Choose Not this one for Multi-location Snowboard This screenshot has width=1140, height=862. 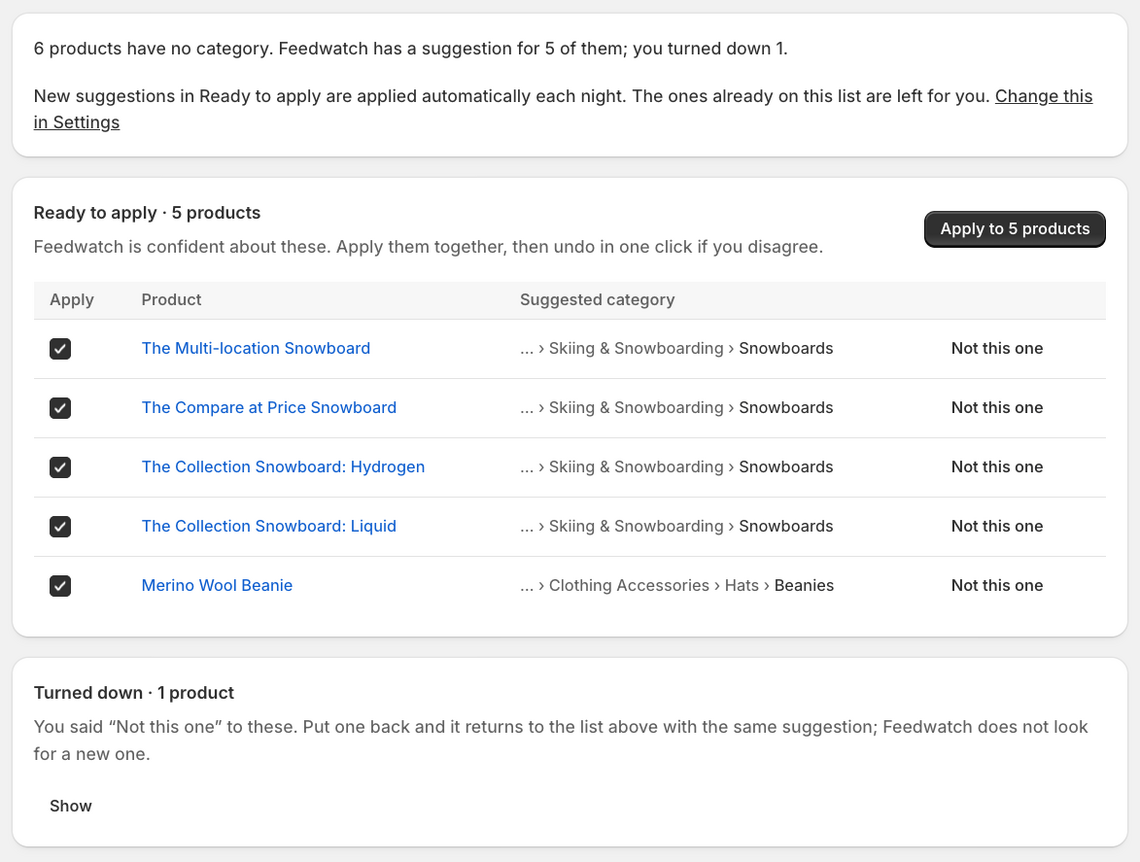[x=997, y=348]
